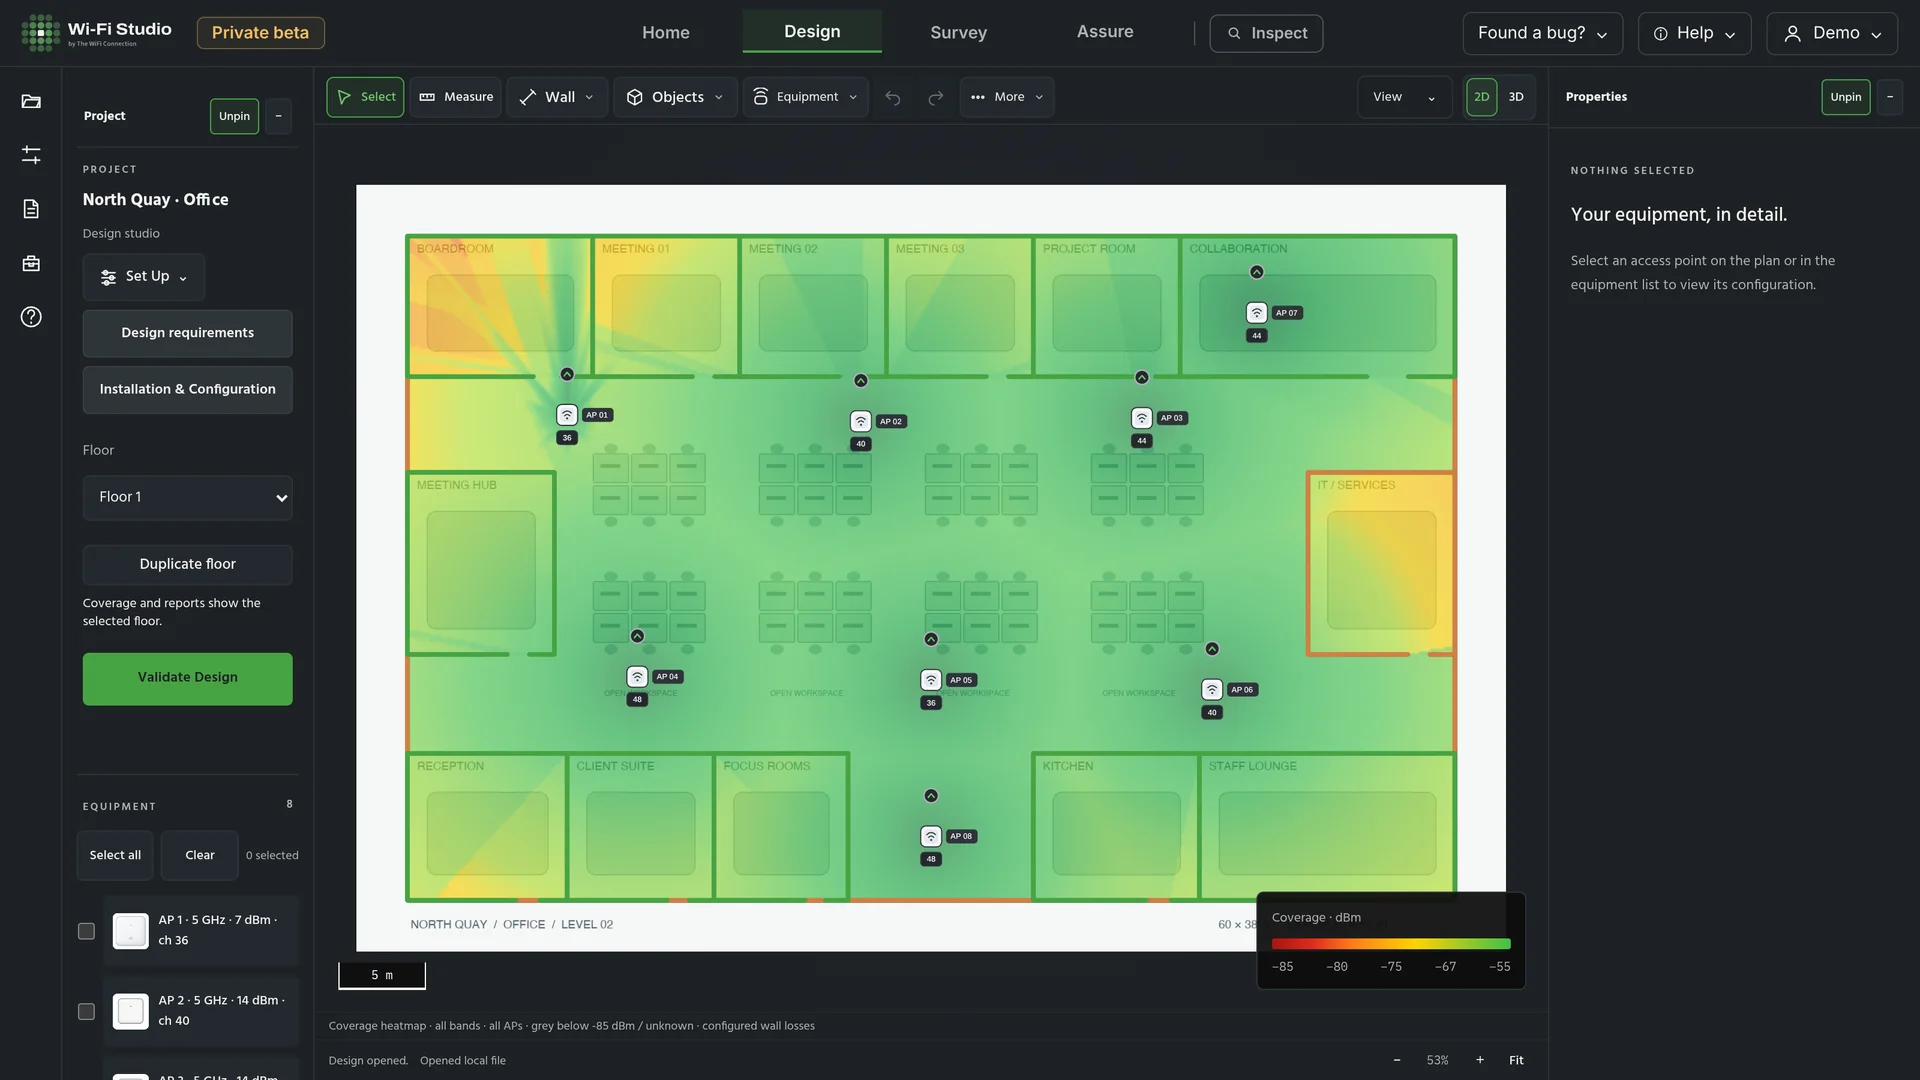Image resolution: width=1920 pixels, height=1080 pixels.
Task: Go to the Home tab
Action: [666, 32]
